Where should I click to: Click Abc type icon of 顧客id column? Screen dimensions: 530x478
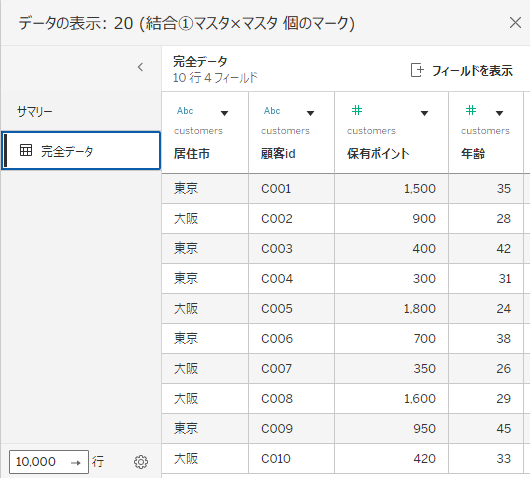(272, 111)
